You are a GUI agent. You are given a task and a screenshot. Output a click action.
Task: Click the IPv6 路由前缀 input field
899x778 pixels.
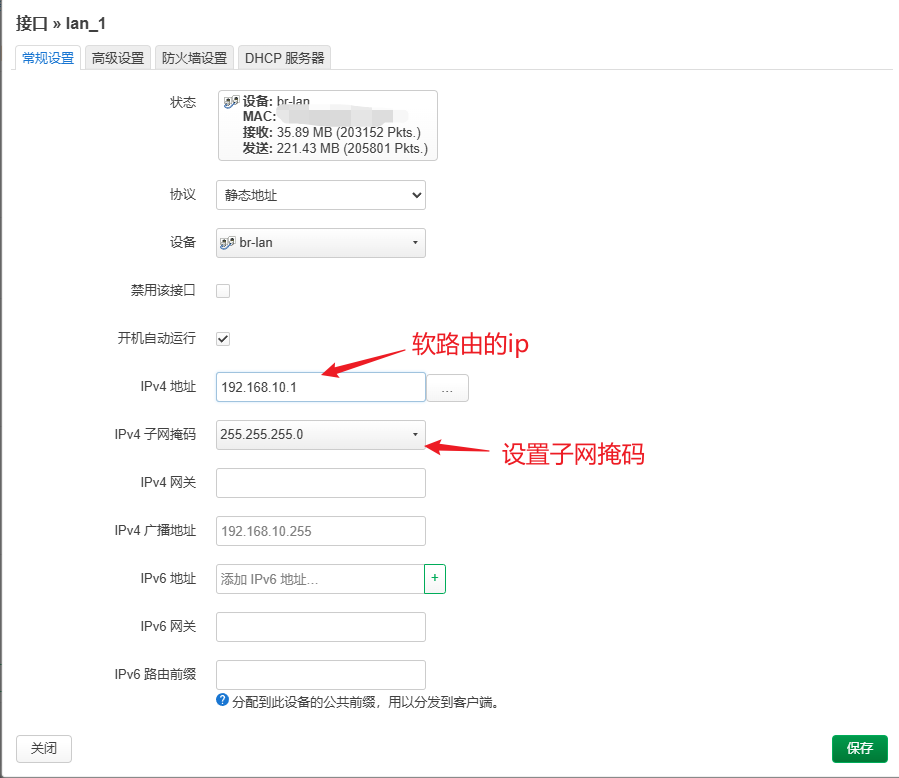pos(320,674)
